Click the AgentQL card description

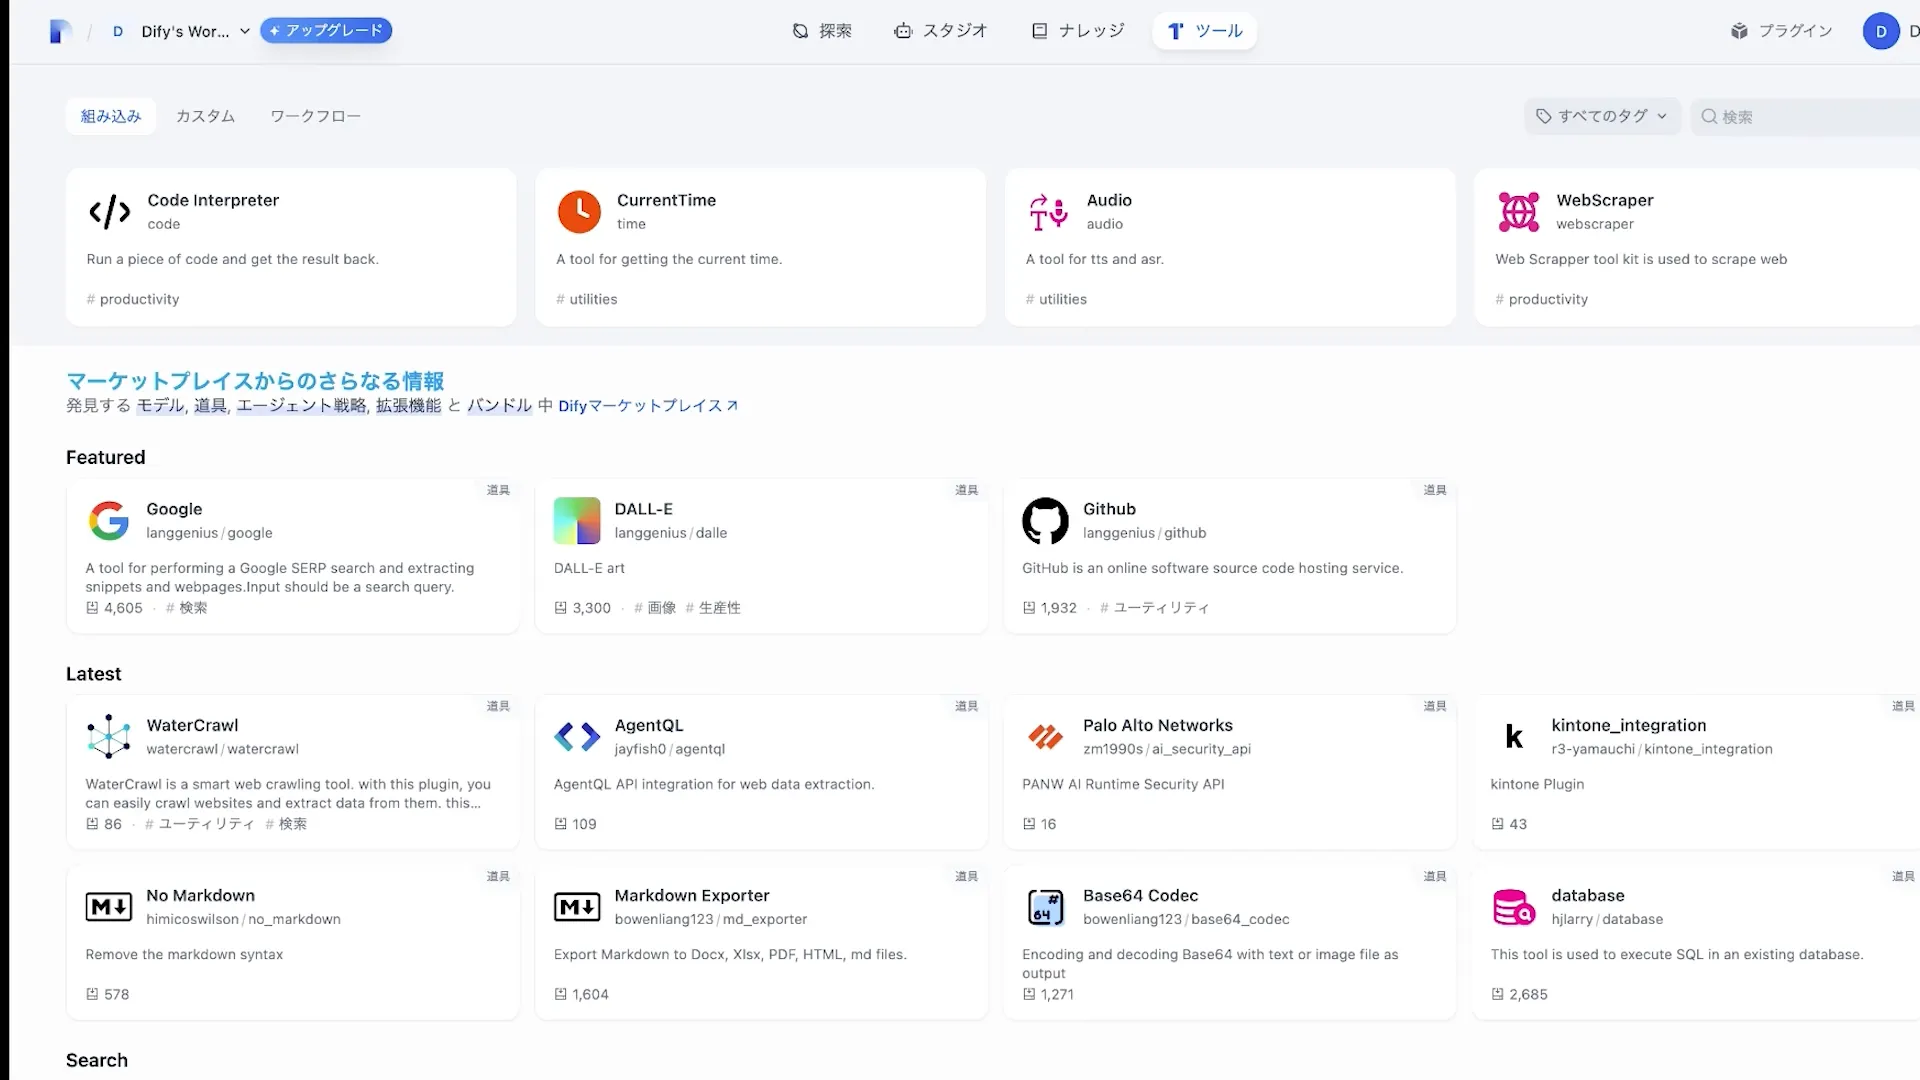[x=714, y=784]
